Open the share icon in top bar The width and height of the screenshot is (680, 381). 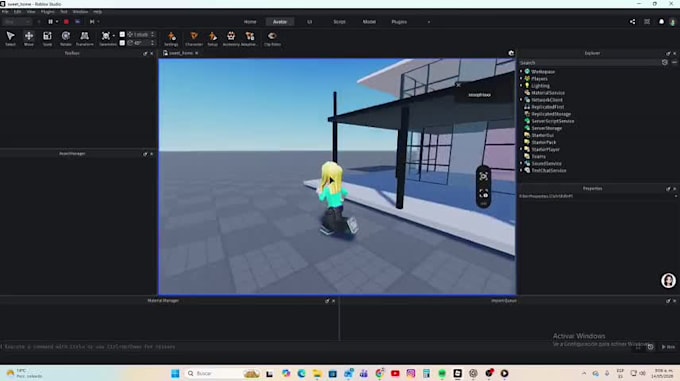(x=632, y=22)
